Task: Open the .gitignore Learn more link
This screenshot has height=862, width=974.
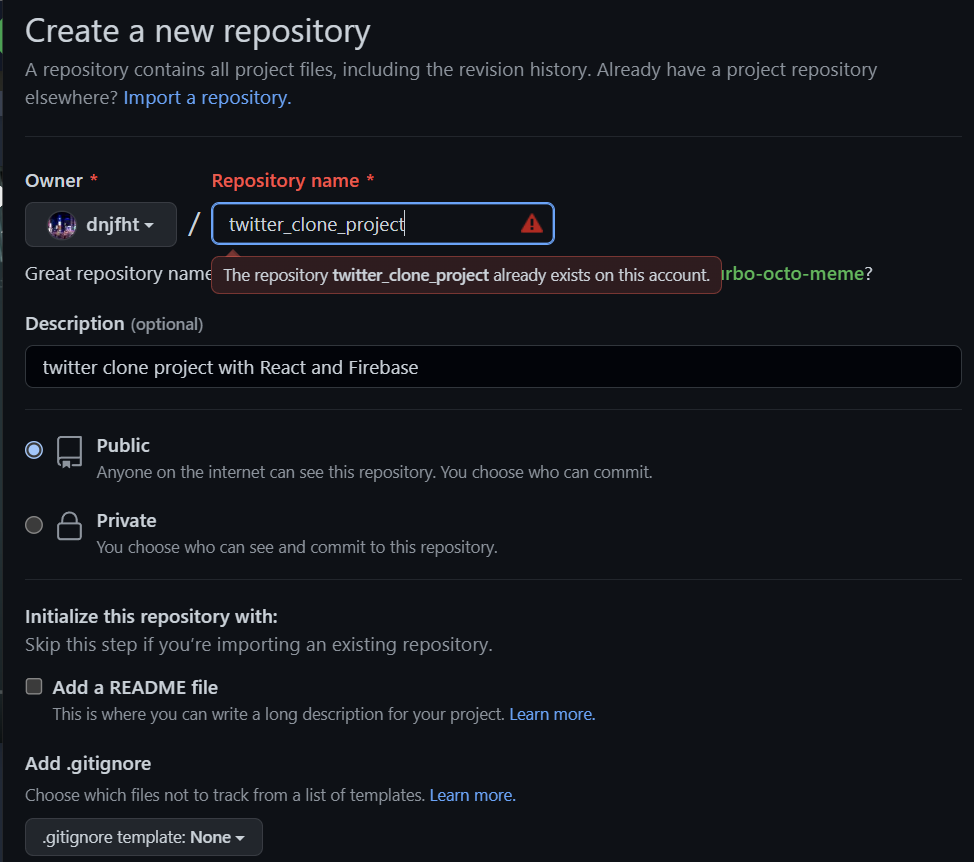Action: [x=473, y=795]
